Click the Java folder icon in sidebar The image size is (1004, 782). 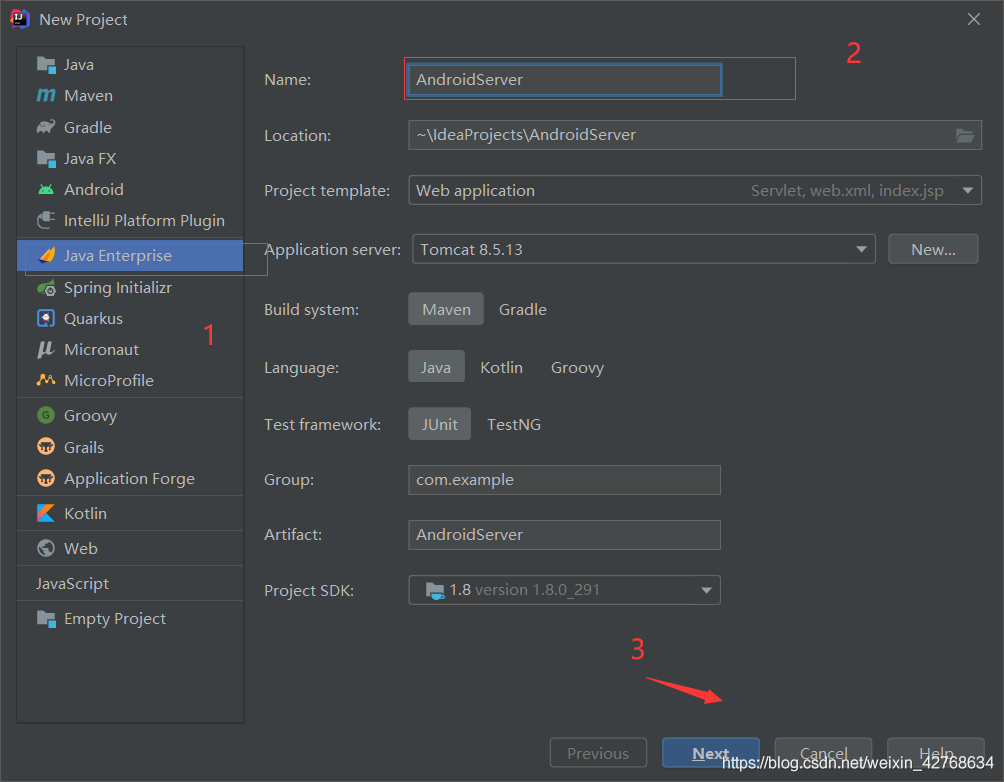46,65
